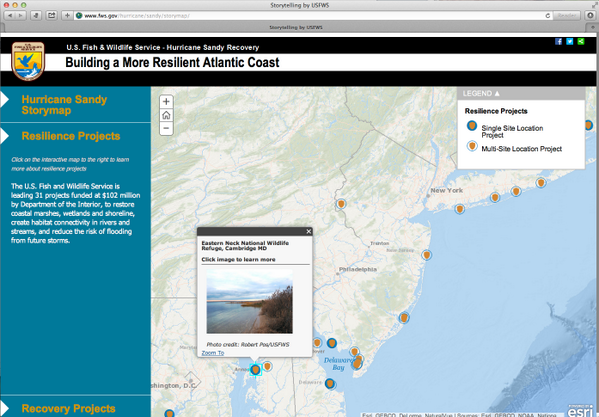The width and height of the screenshot is (599, 417).
Task: Click westernmost Long Island marker
Action: click(x=460, y=209)
